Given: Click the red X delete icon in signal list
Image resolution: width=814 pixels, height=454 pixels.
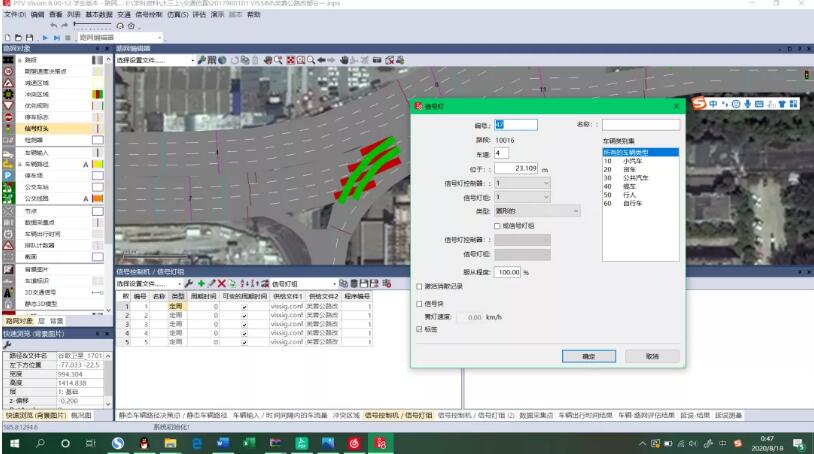Looking at the screenshot, I should tap(222, 283).
